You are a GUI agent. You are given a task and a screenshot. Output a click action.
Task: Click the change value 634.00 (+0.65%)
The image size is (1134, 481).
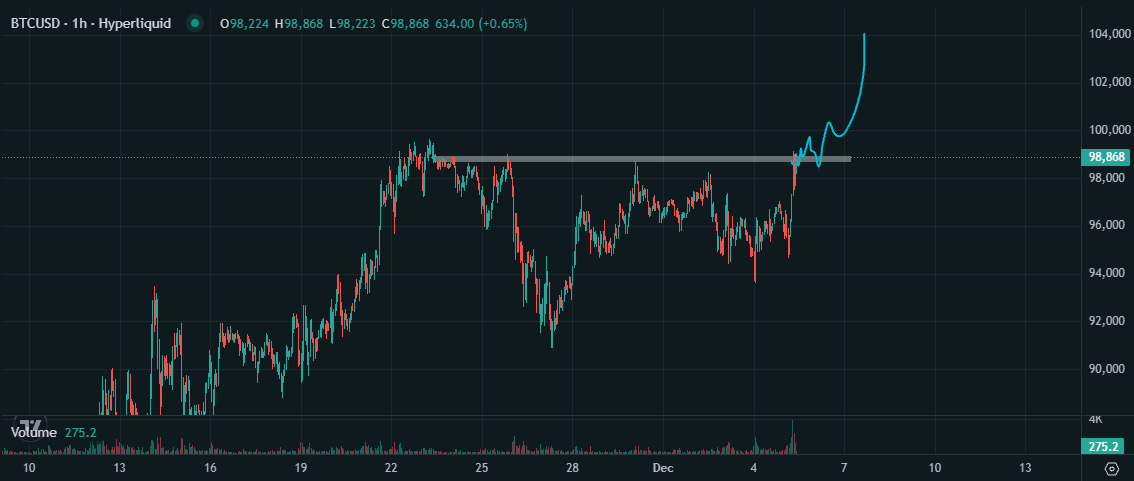(481, 24)
